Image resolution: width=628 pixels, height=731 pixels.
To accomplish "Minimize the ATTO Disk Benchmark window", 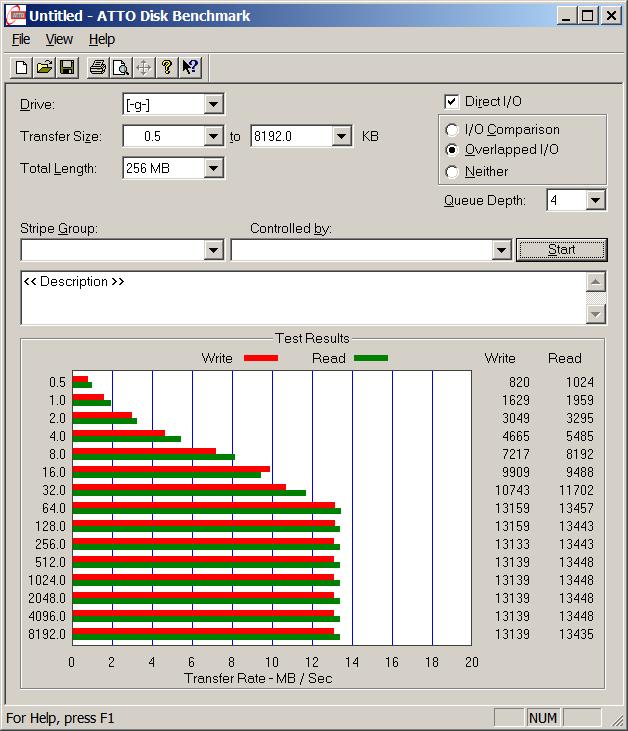I will click(x=566, y=16).
